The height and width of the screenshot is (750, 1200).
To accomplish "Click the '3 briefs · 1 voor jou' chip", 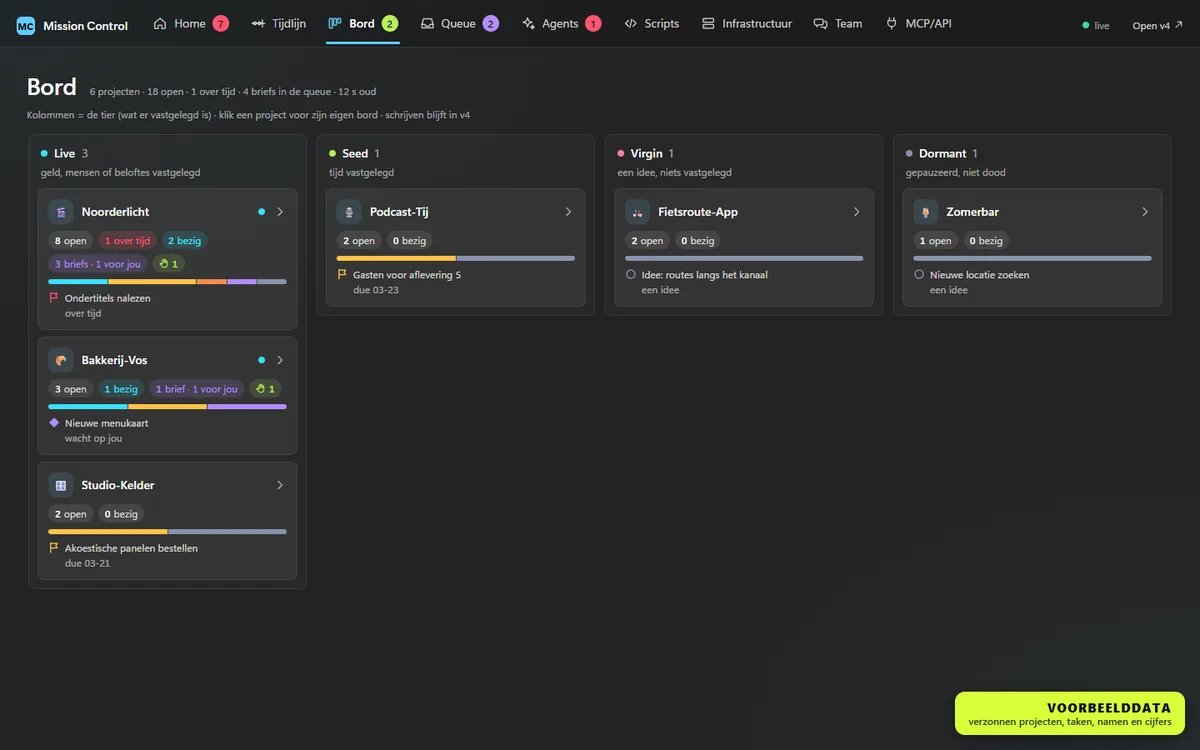I will tap(97, 264).
